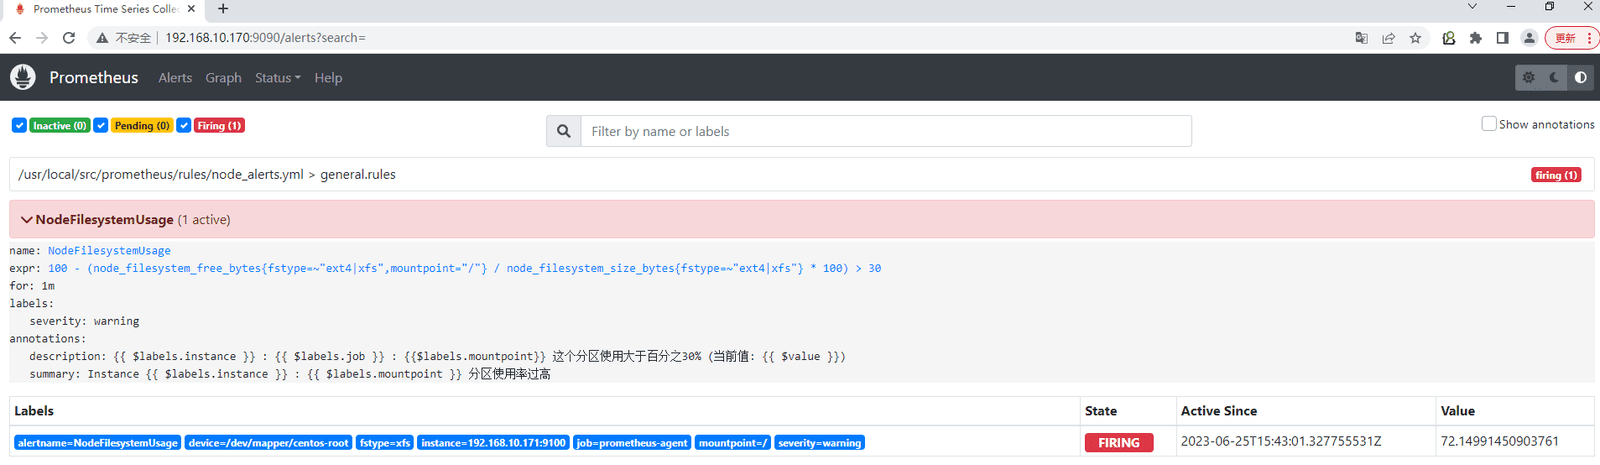Reload the page
This screenshot has height=465, width=1600.
(69, 38)
